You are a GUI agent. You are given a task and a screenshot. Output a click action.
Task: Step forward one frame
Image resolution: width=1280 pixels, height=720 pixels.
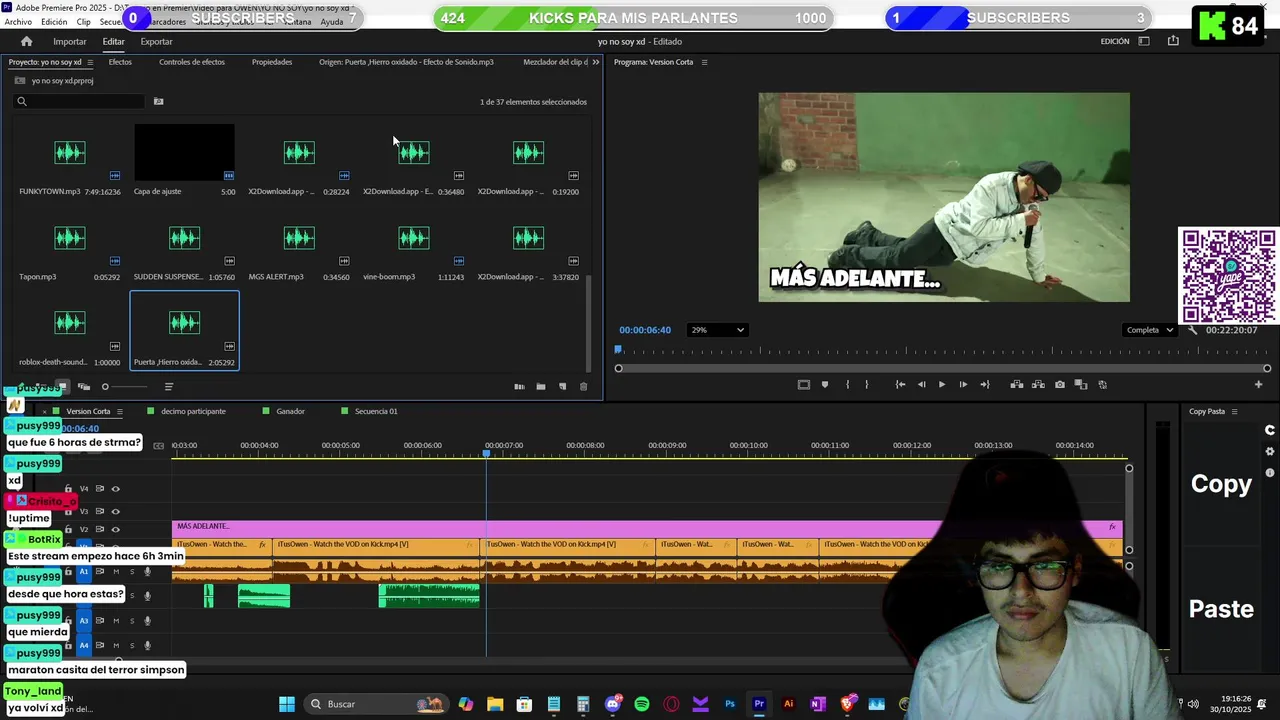(963, 384)
